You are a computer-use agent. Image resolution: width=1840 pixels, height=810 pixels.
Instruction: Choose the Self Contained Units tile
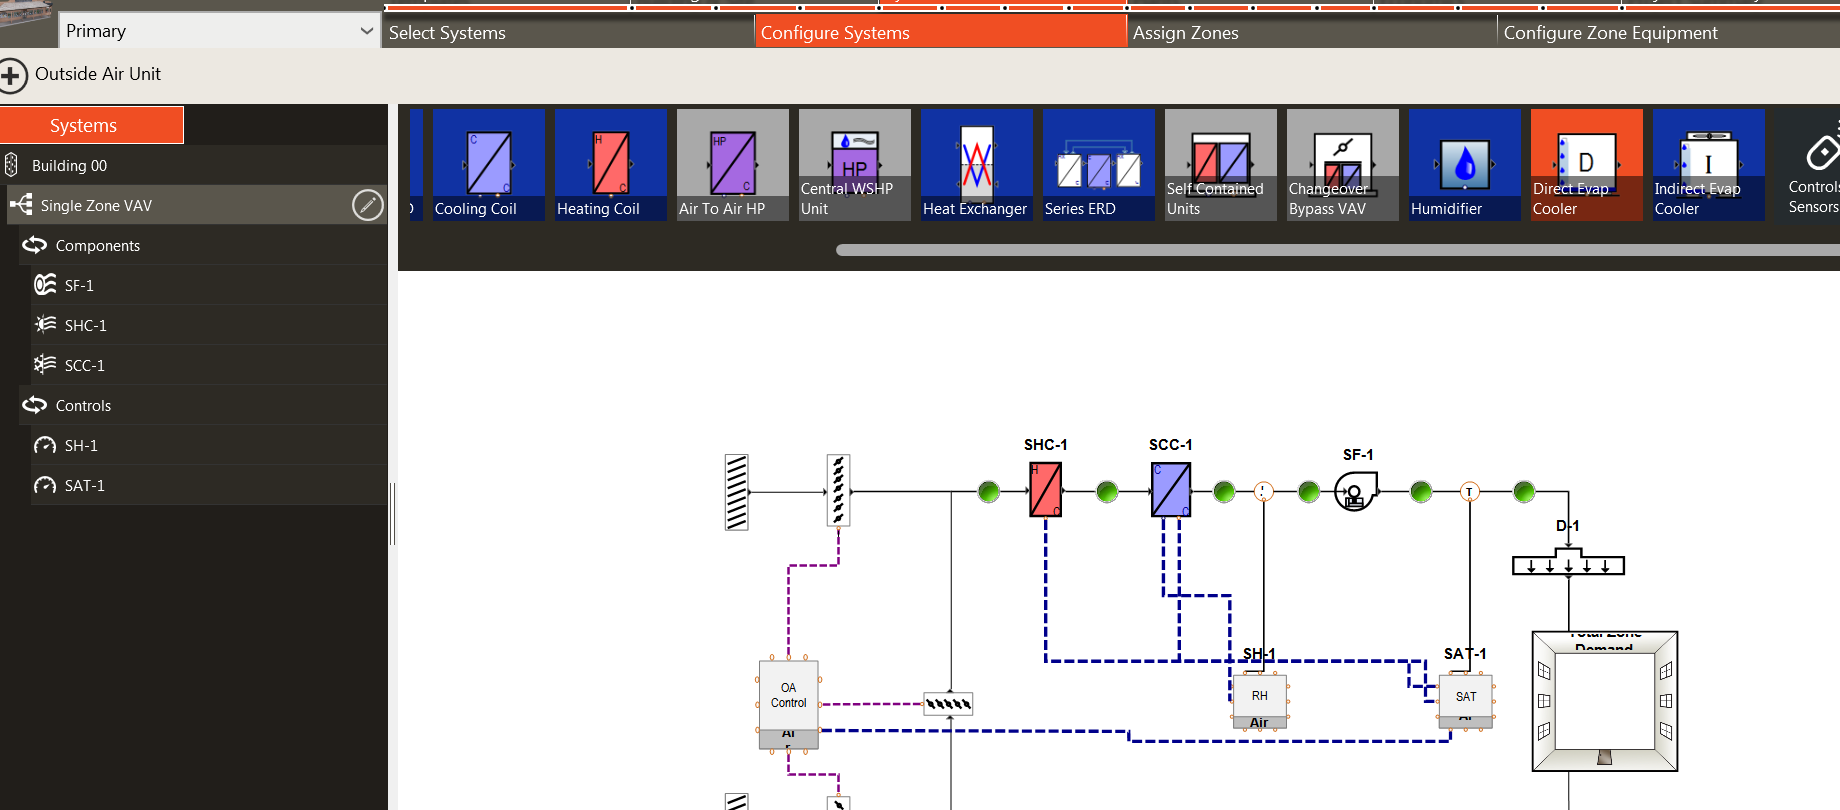point(1221,165)
